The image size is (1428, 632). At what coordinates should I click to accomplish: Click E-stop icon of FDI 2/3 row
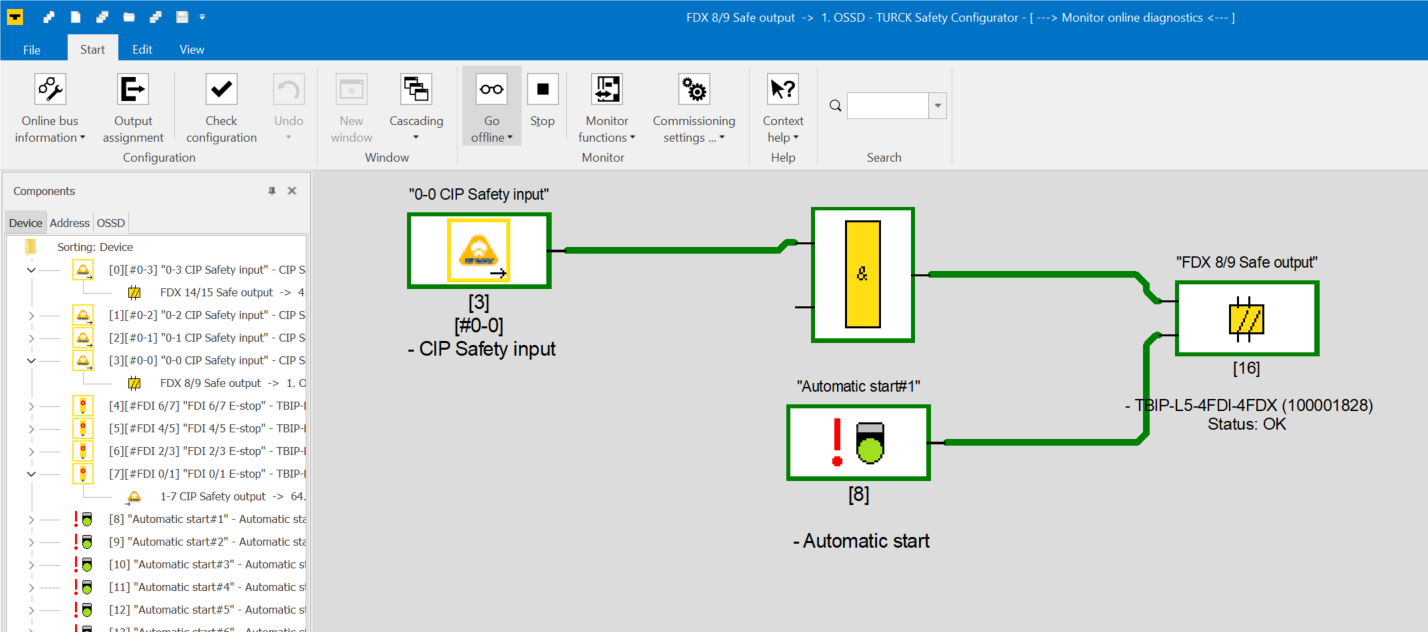click(x=83, y=451)
